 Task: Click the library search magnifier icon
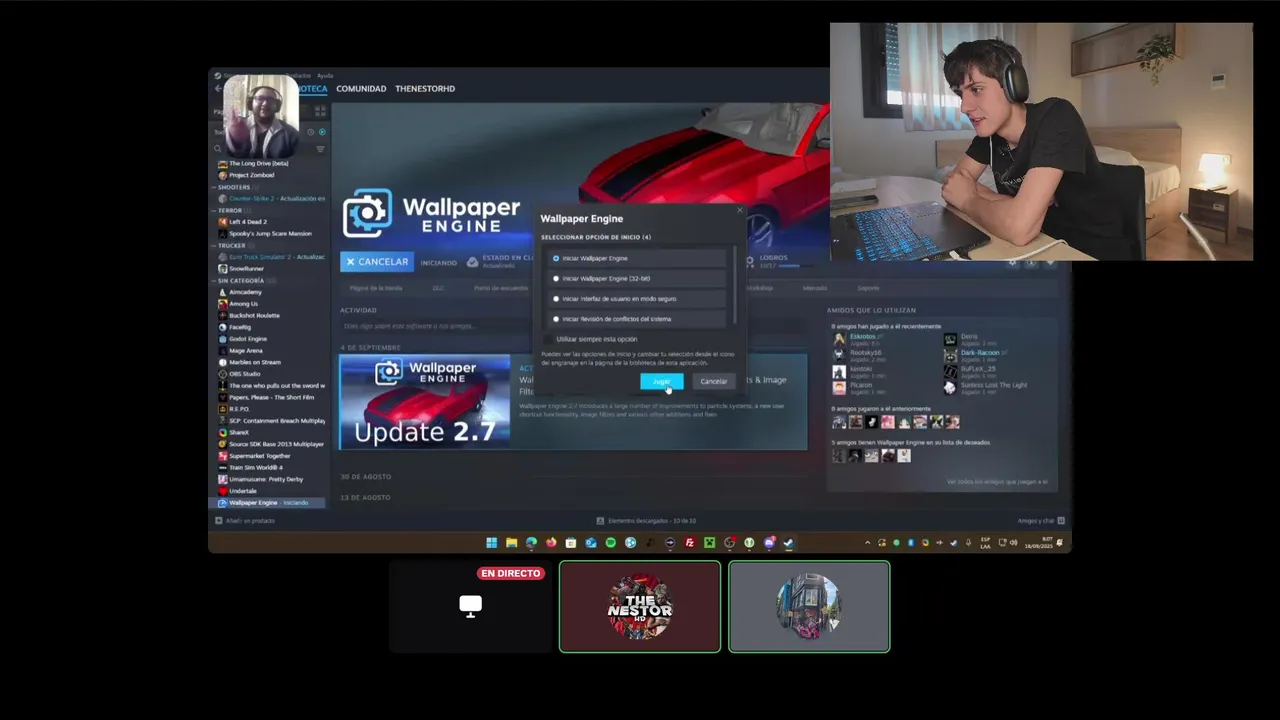point(217,149)
